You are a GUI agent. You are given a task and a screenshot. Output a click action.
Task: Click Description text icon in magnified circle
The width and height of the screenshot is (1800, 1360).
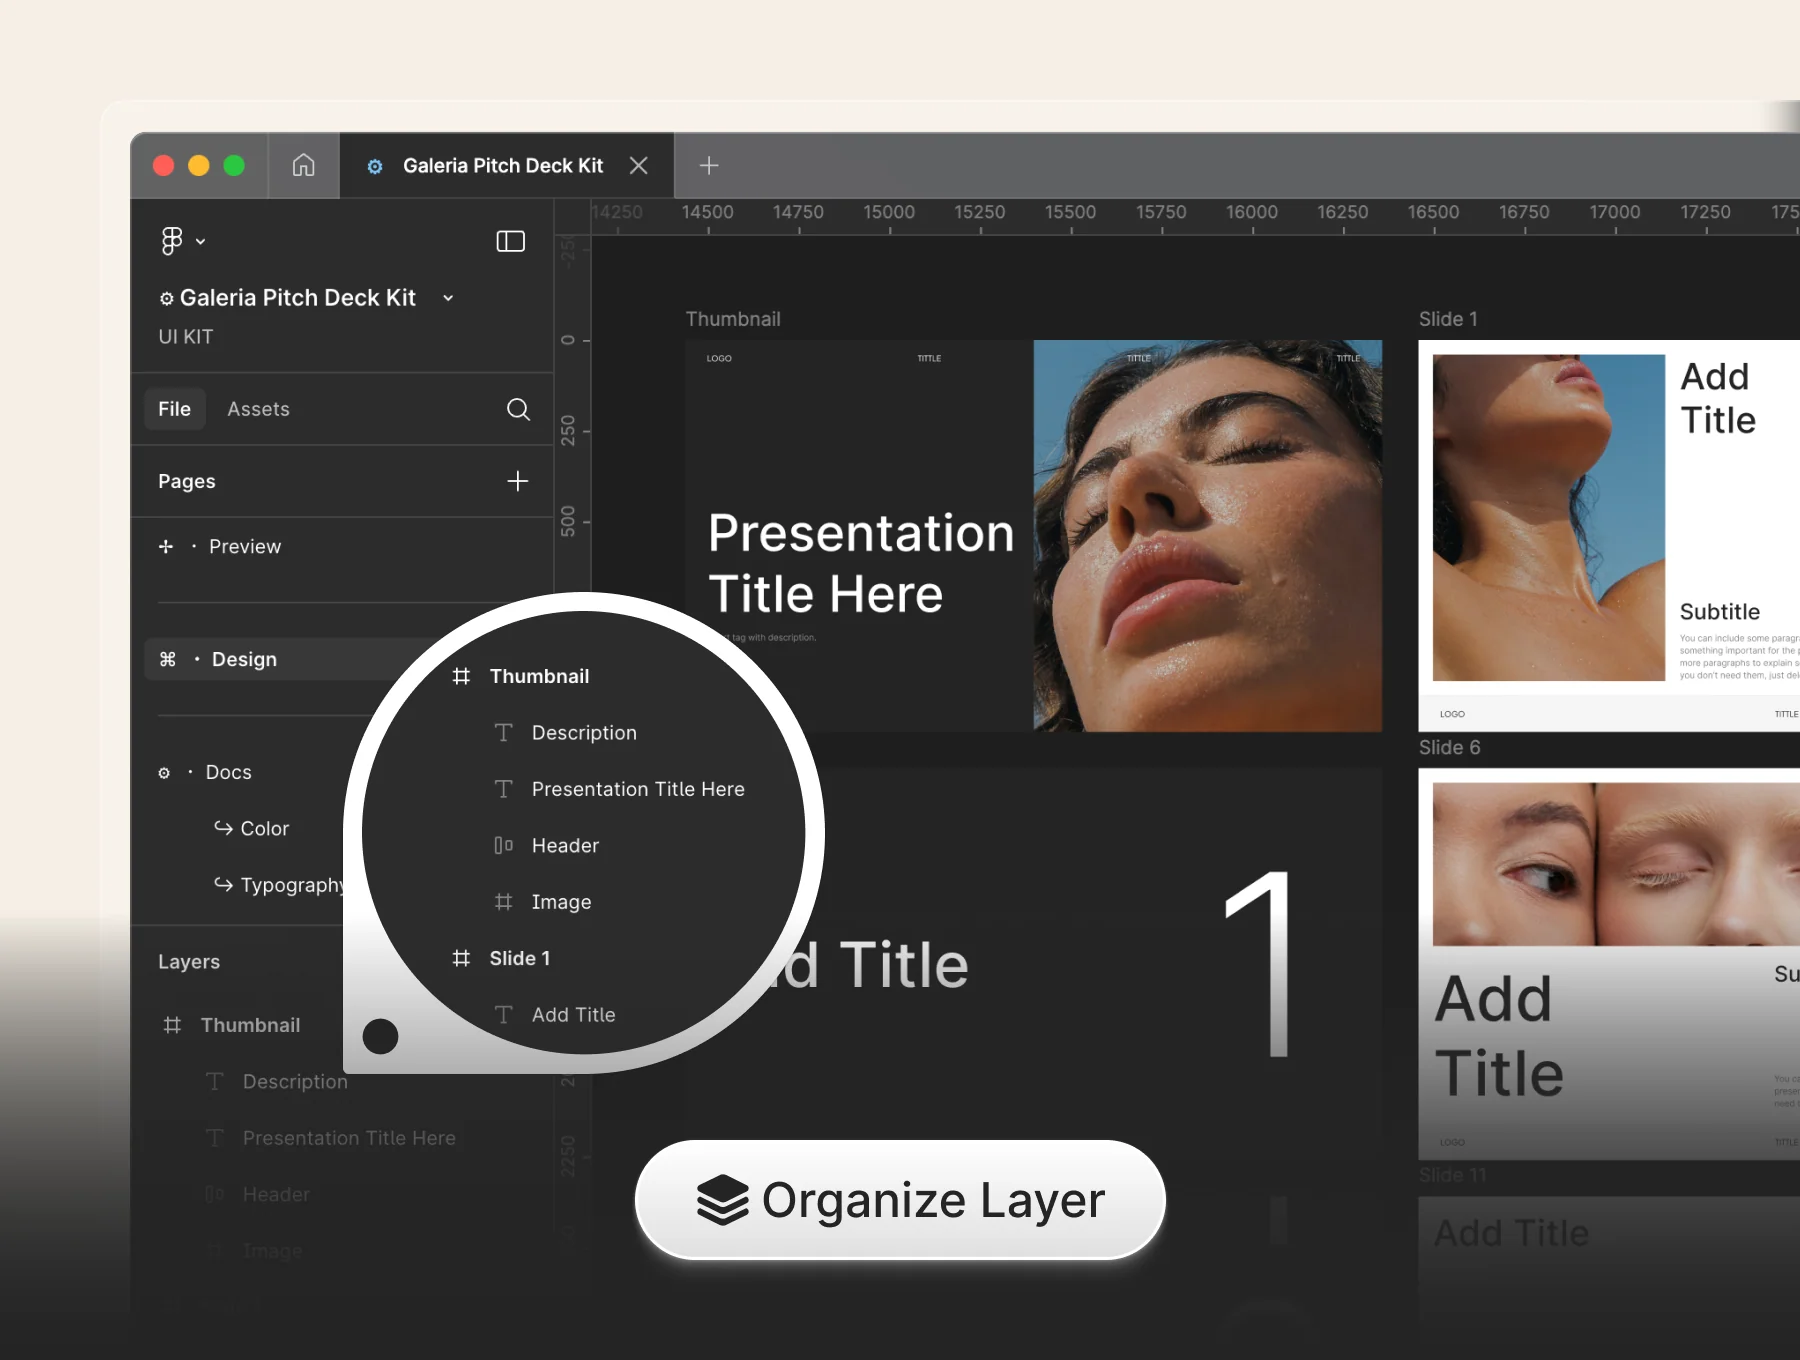pos(504,733)
